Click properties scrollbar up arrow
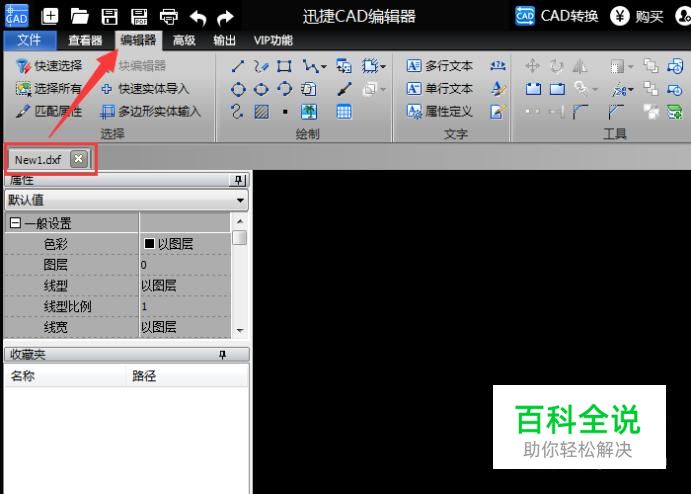The width and height of the screenshot is (691, 494). tap(240, 221)
